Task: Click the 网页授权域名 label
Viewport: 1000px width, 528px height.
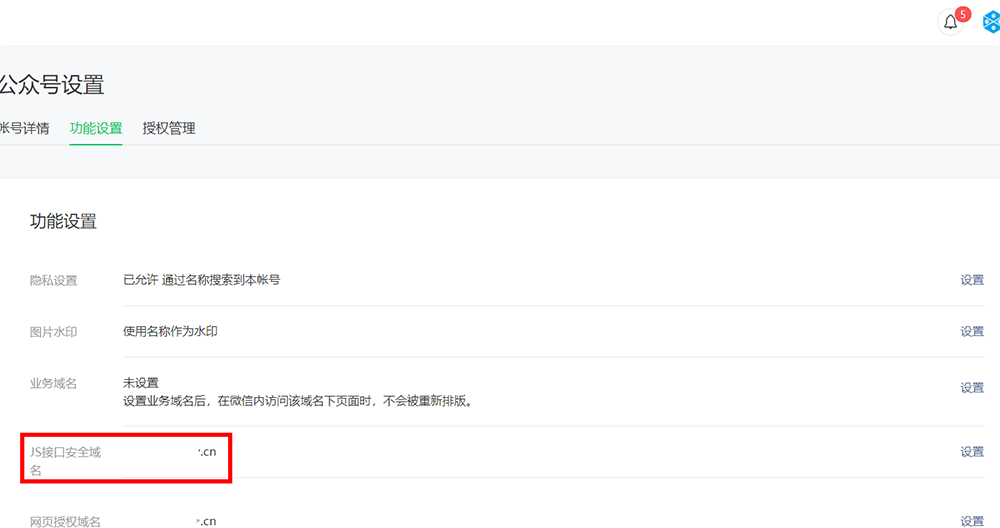Action: pos(65,521)
